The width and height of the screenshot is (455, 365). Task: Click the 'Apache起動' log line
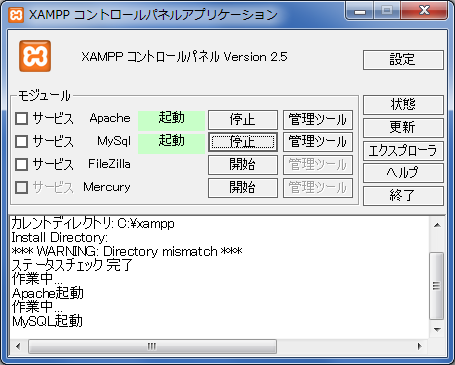click(x=48, y=293)
